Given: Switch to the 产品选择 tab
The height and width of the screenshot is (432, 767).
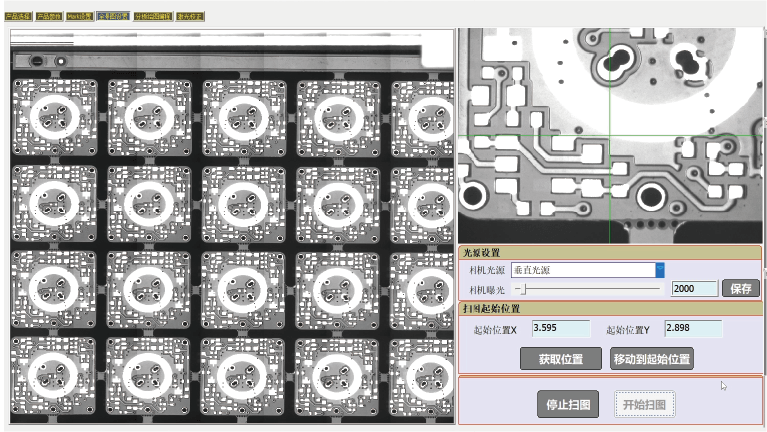Looking at the screenshot, I should coord(18,17).
